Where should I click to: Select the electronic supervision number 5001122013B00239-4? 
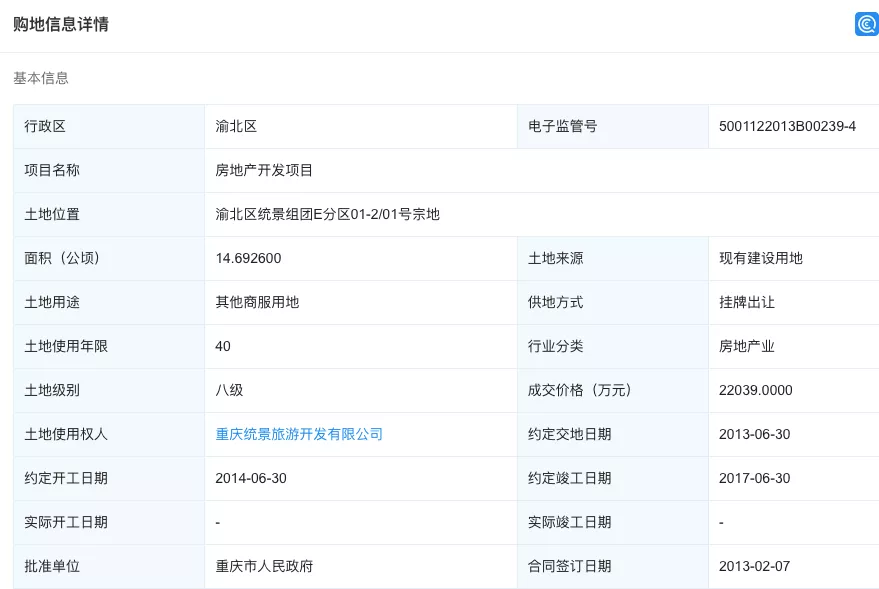click(x=787, y=126)
